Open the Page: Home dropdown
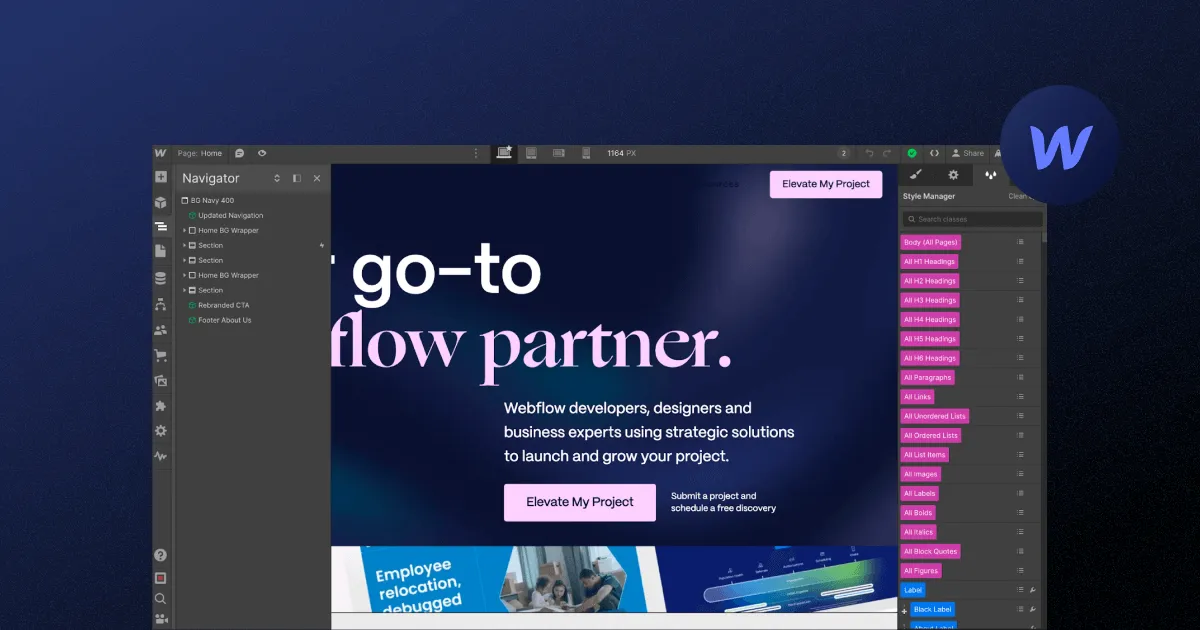This screenshot has width=1200, height=630. tap(200, 153)
